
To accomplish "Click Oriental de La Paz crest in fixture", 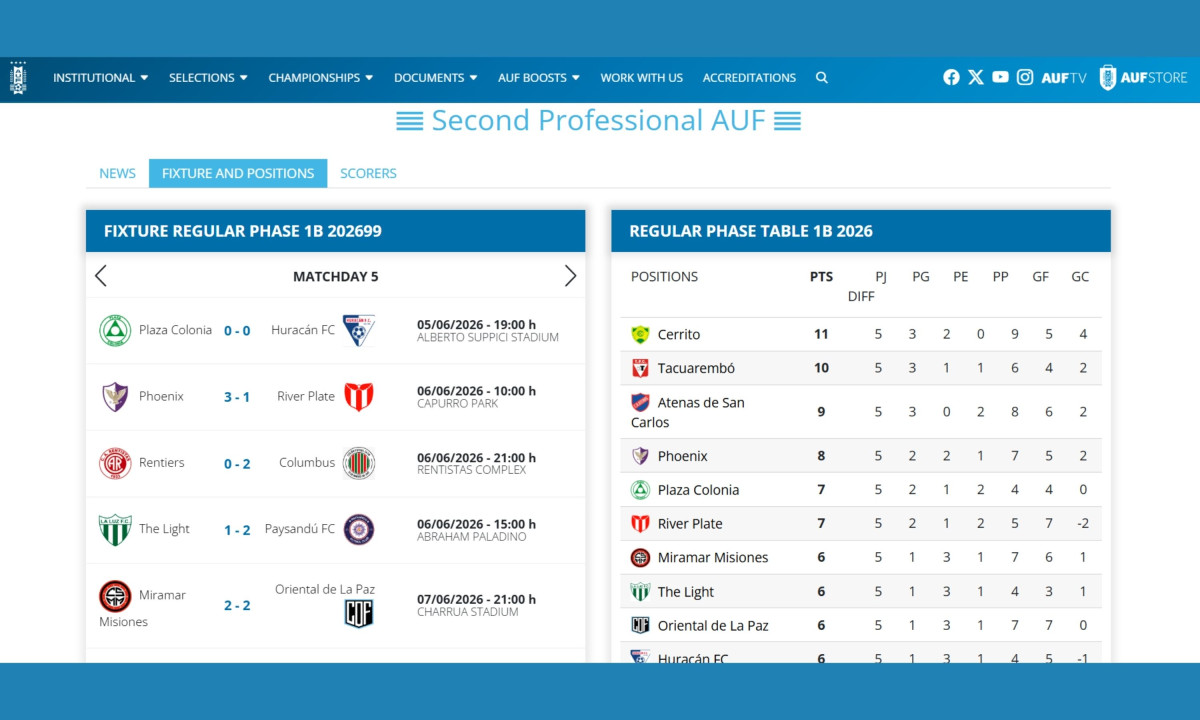I will [x=359, y=613].
